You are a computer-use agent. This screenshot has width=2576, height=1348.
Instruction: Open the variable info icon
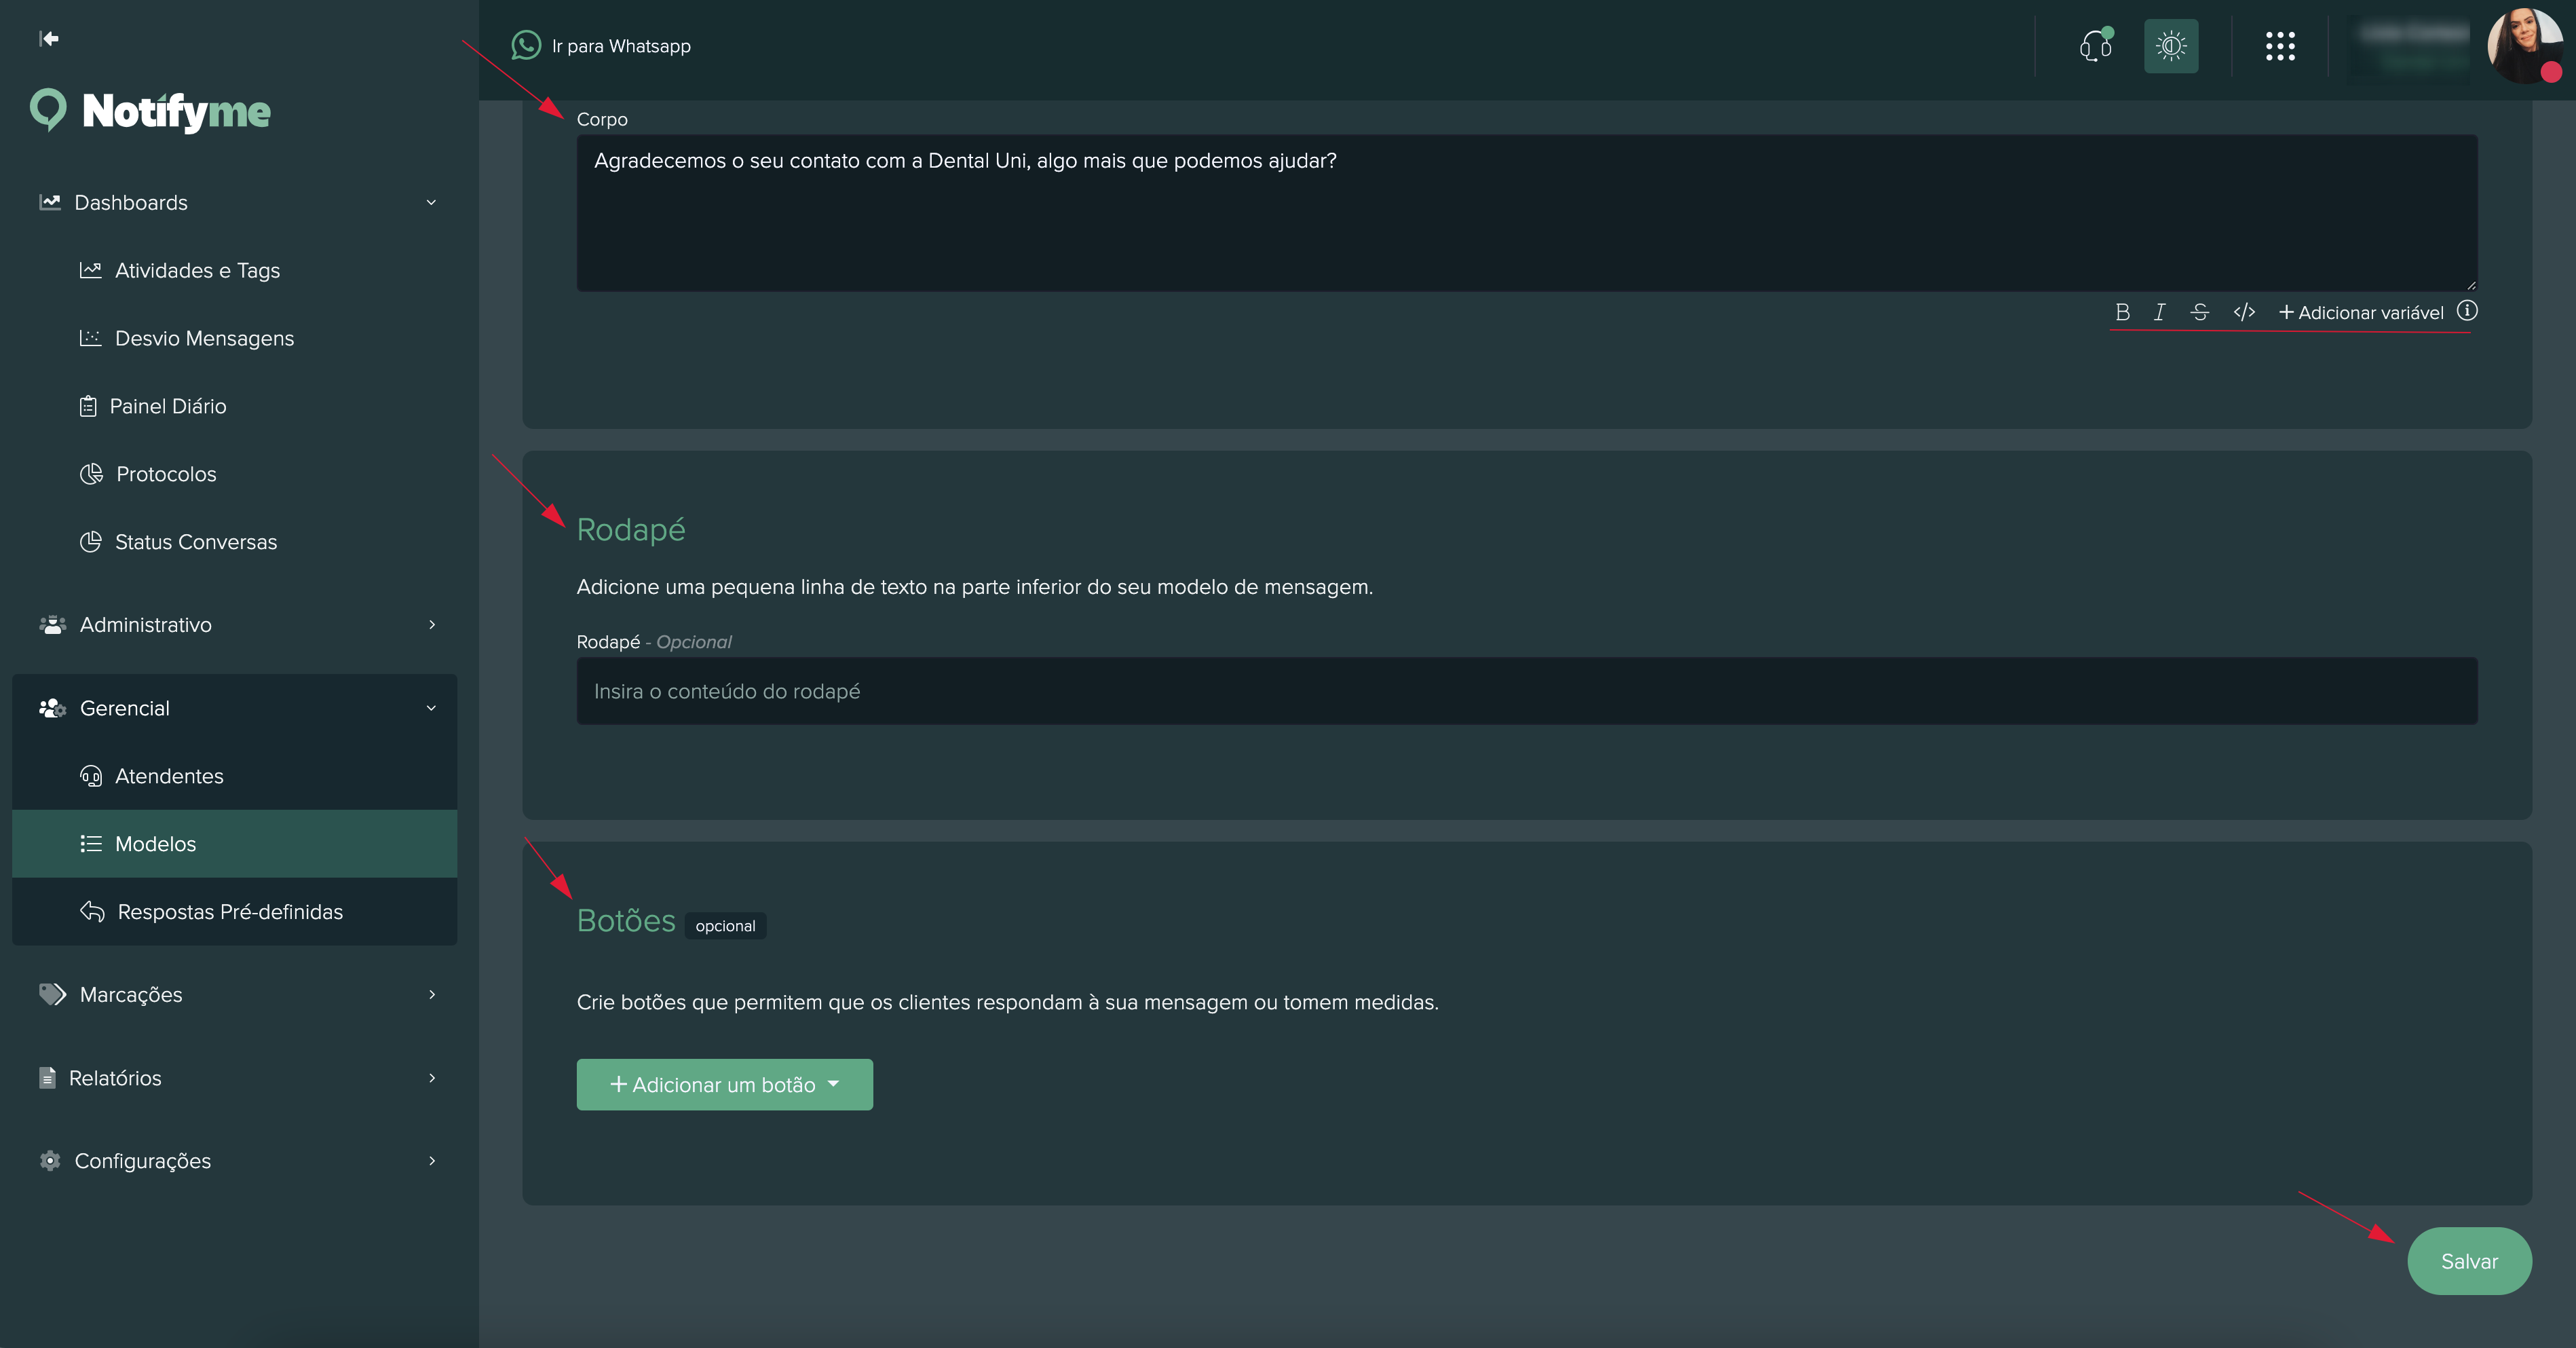(2467, 311)
